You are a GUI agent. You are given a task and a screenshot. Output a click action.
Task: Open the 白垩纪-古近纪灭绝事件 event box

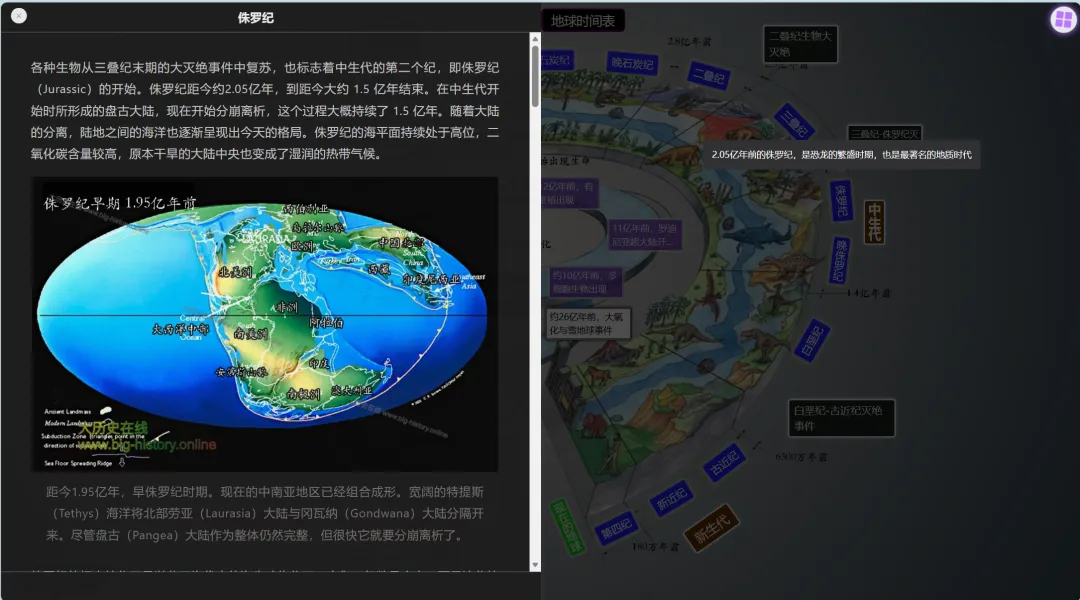click(841, 418)
